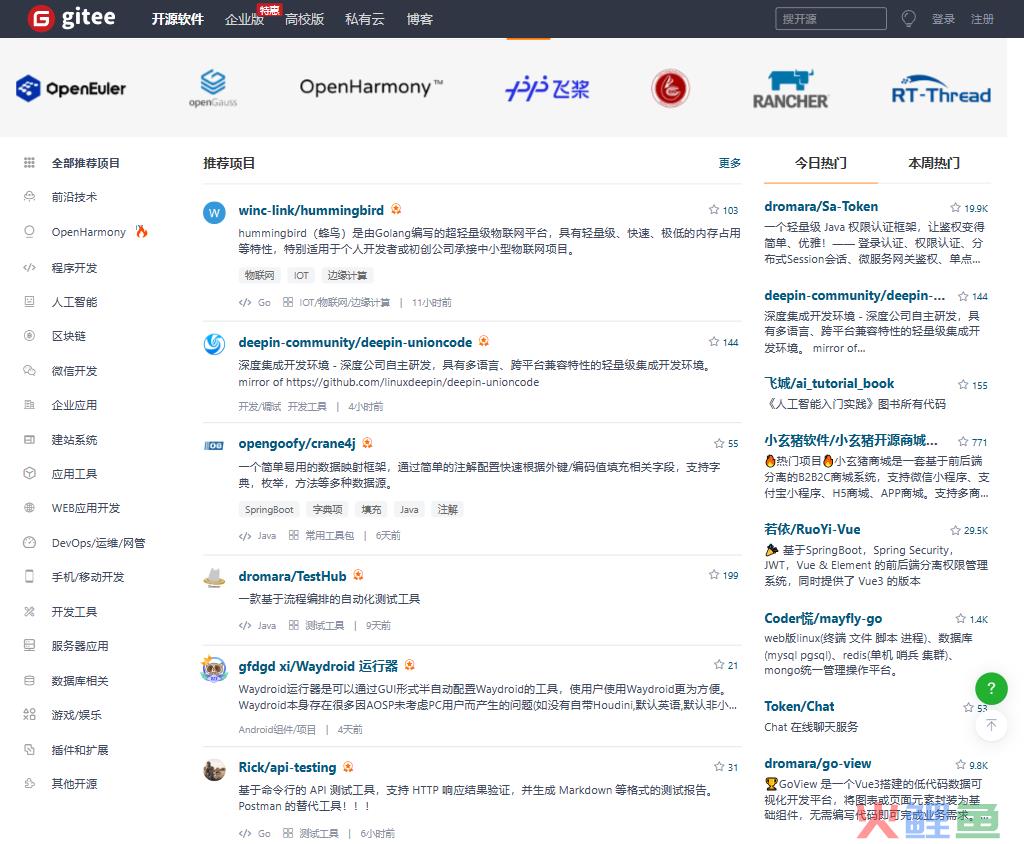1024x844 pixels.
Task: Star the 若依/RuoYi-Vue project
Action: pos(969,530)
